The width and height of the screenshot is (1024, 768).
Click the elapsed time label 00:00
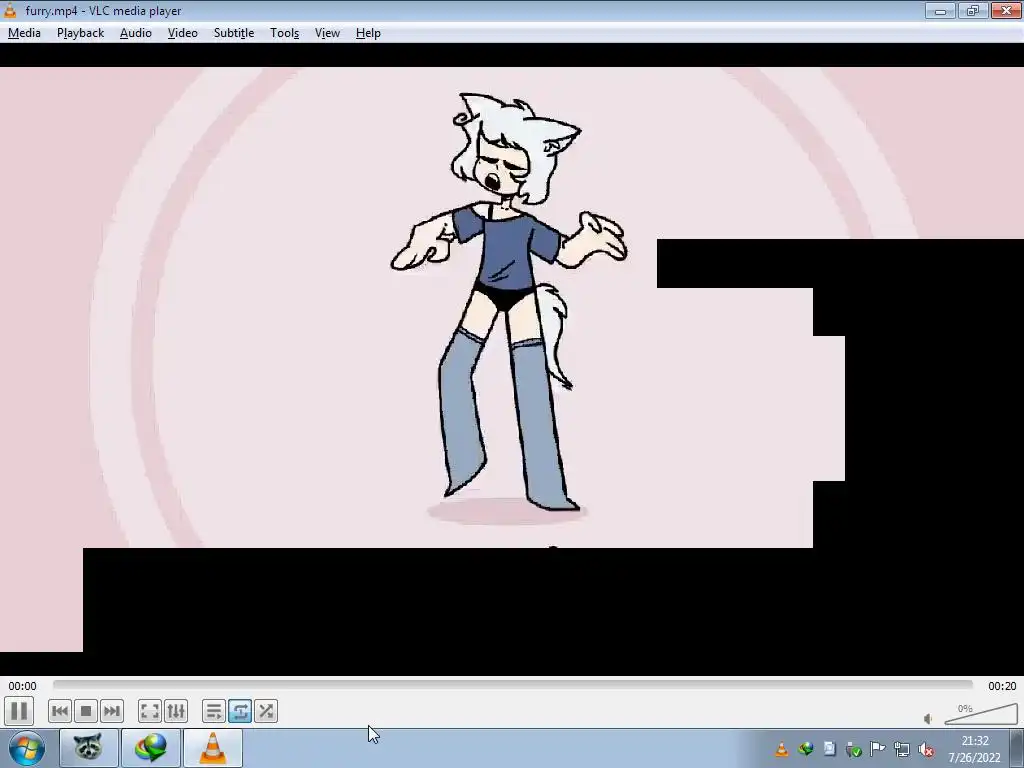click(22, 686)
